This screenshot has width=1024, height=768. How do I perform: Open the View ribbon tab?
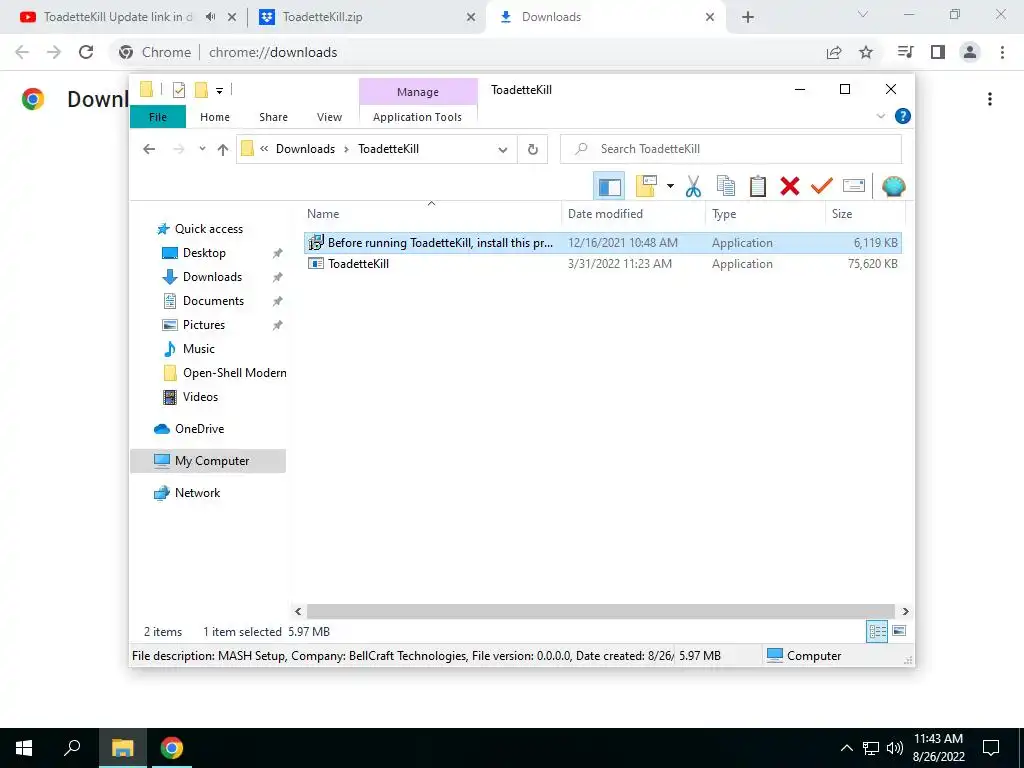[329, 117]
